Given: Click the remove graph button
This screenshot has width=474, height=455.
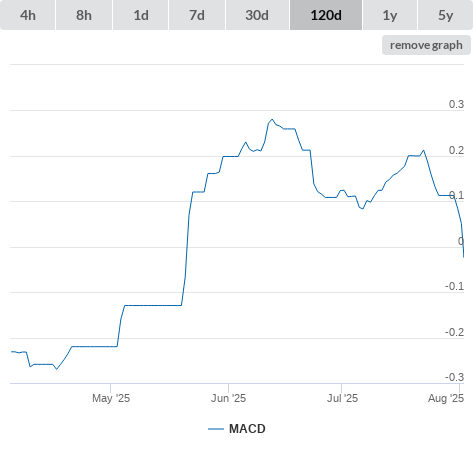Looking at the screenshot, I should tap(426, 45).
